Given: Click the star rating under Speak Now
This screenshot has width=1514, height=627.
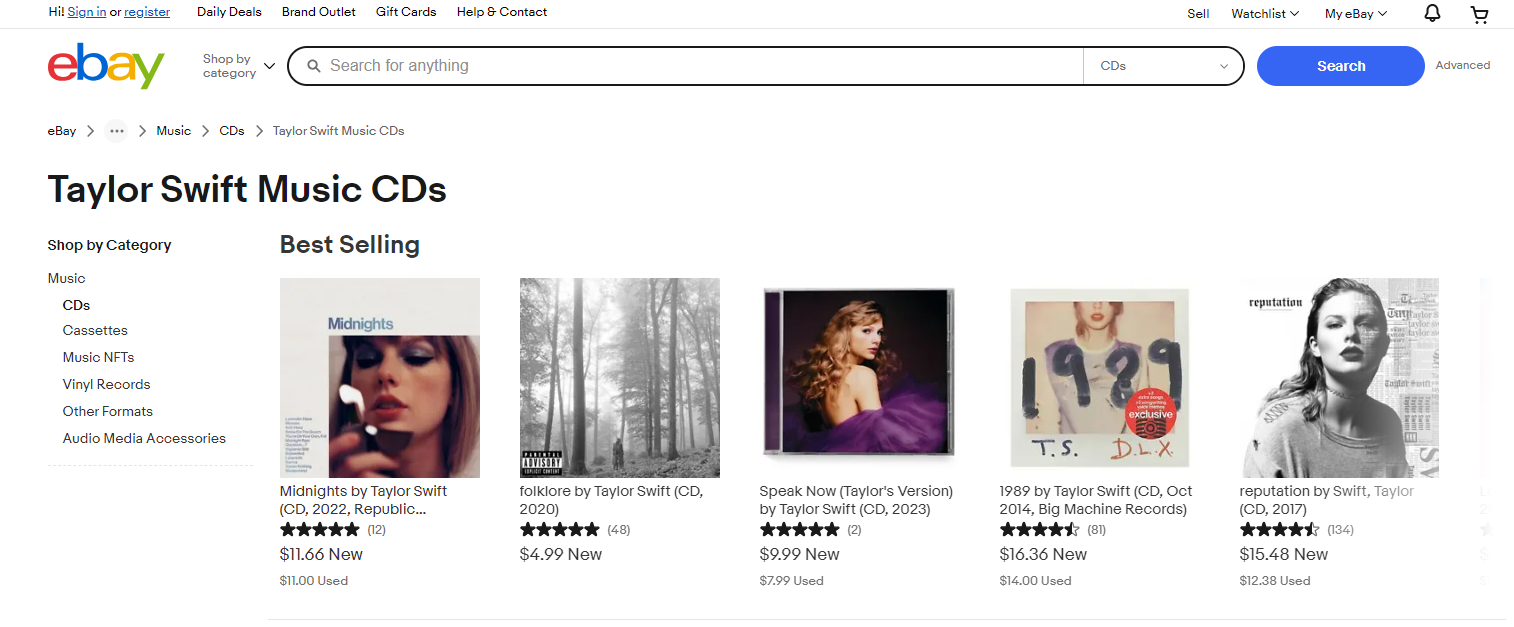Looking at the screenshot, I should click(800, 530).
